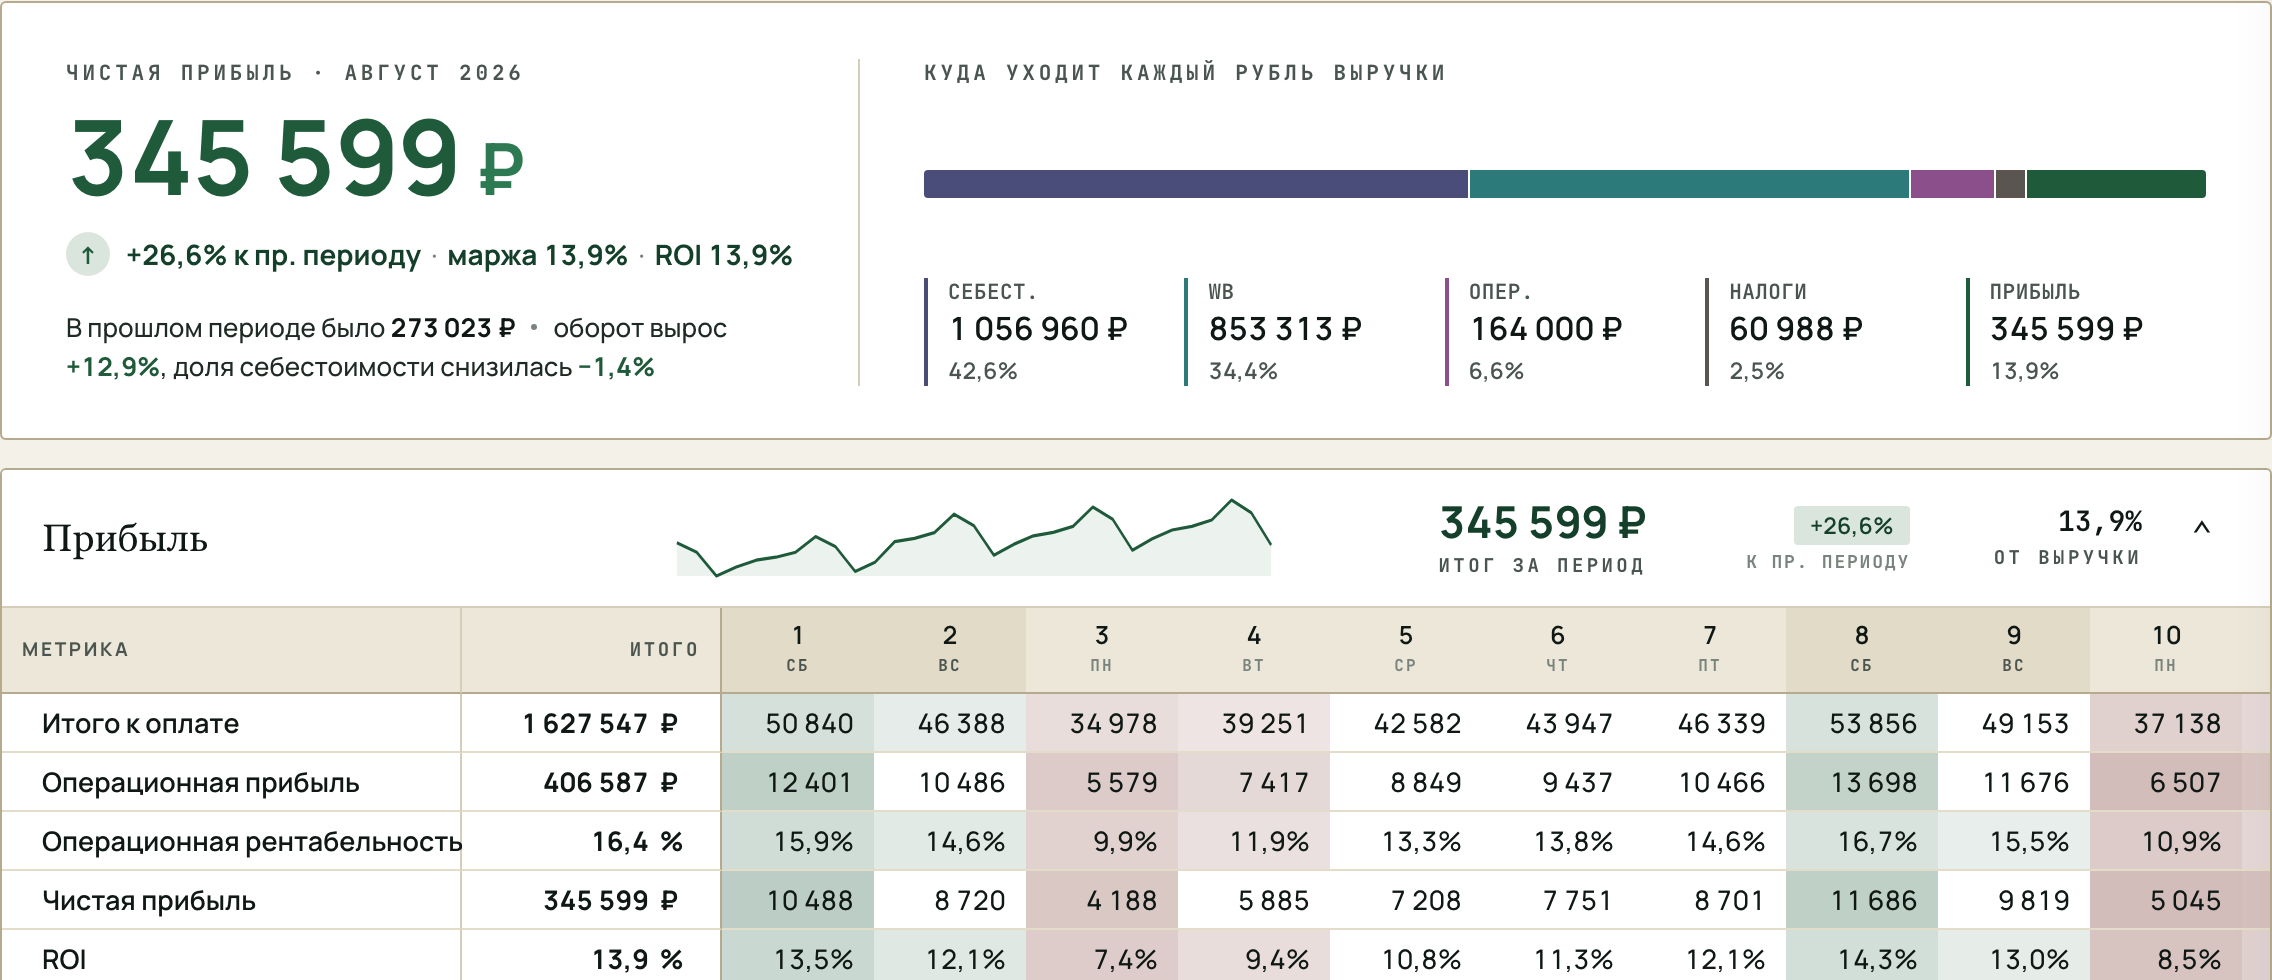Click the profit sparkline chart
Image resolution: width=2272 pixels, height=980 pixels.
coord(974,537)
